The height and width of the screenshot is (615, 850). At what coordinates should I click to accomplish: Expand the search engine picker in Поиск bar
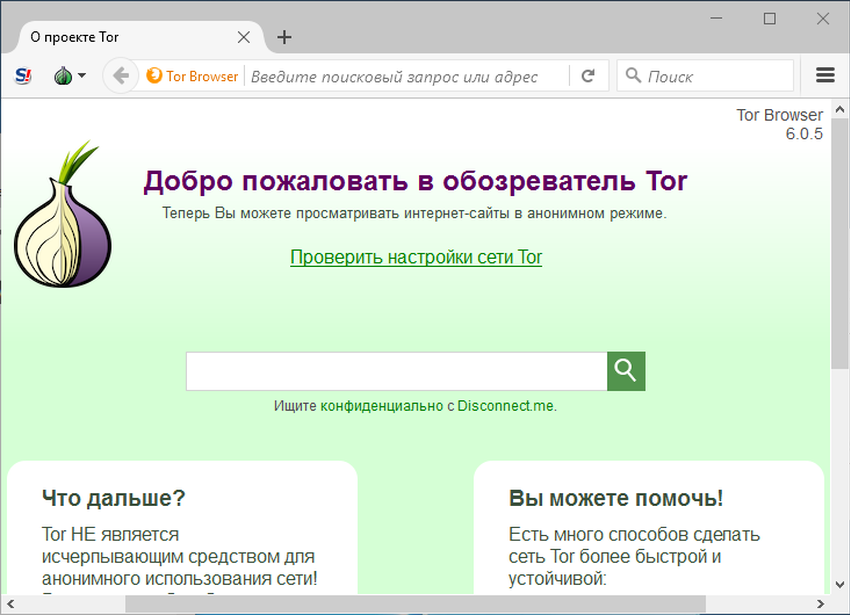coord(633,75)
